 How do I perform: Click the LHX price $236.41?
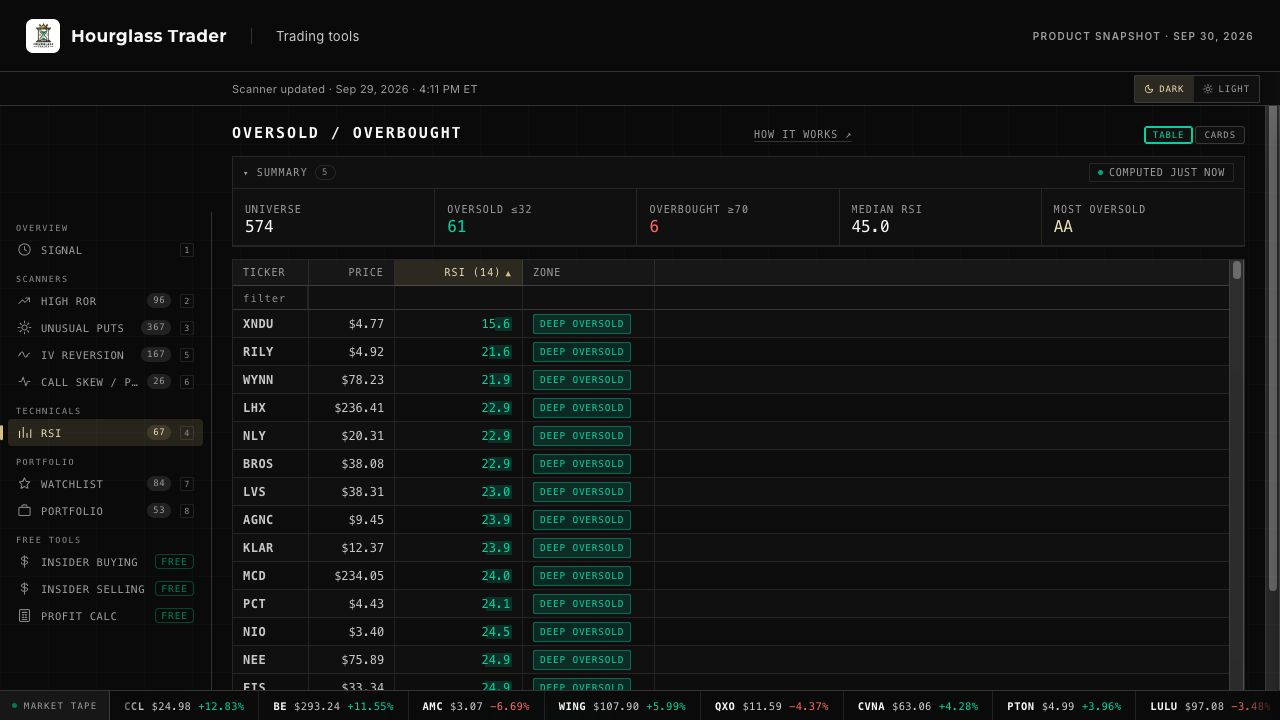point(359,408)
